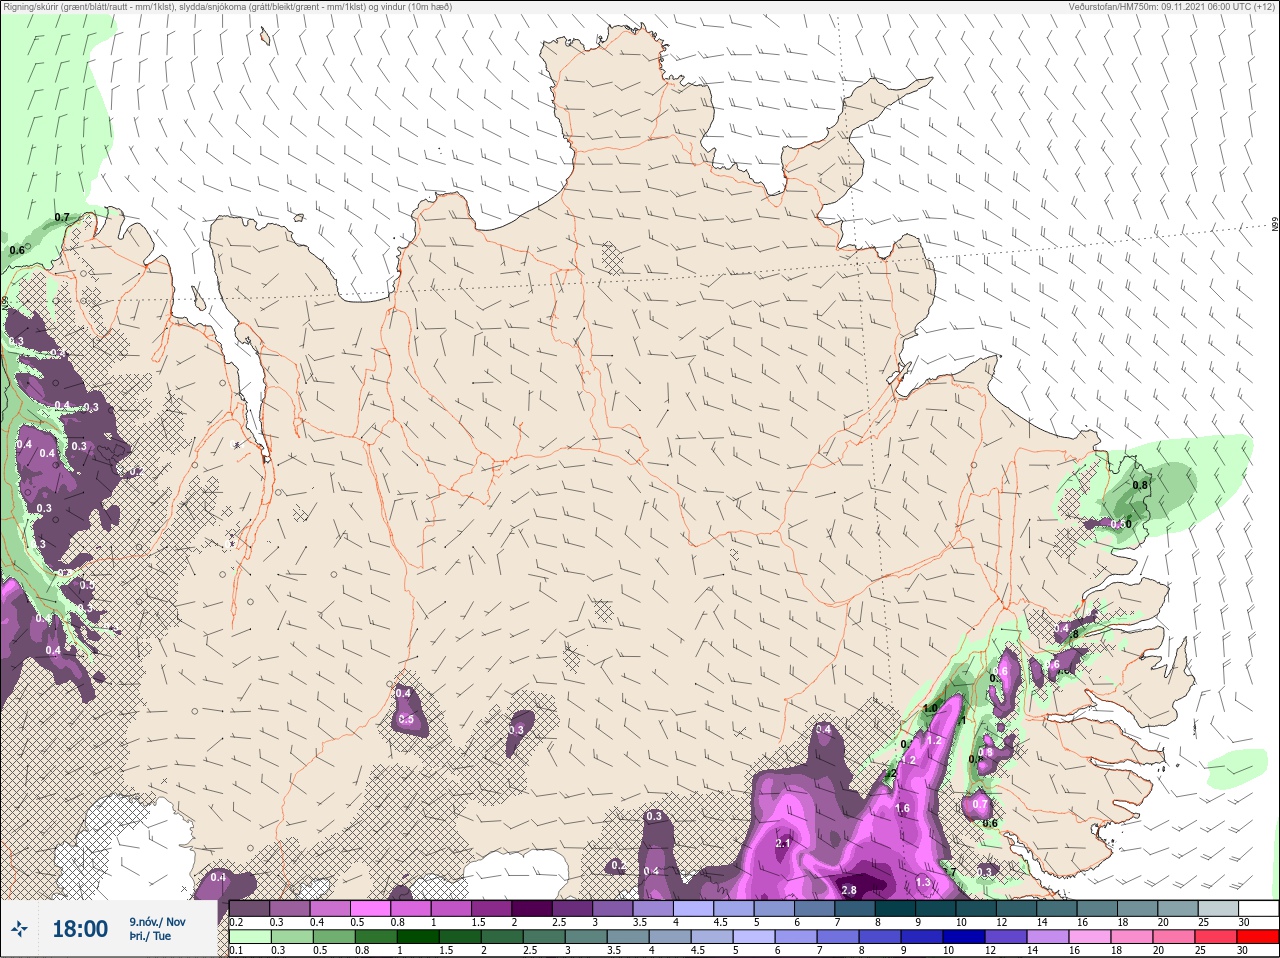Pick the dark blue 10 swatch in bottom legend row
Viewport: 1280px width, 958px height.
coord(964,936)
